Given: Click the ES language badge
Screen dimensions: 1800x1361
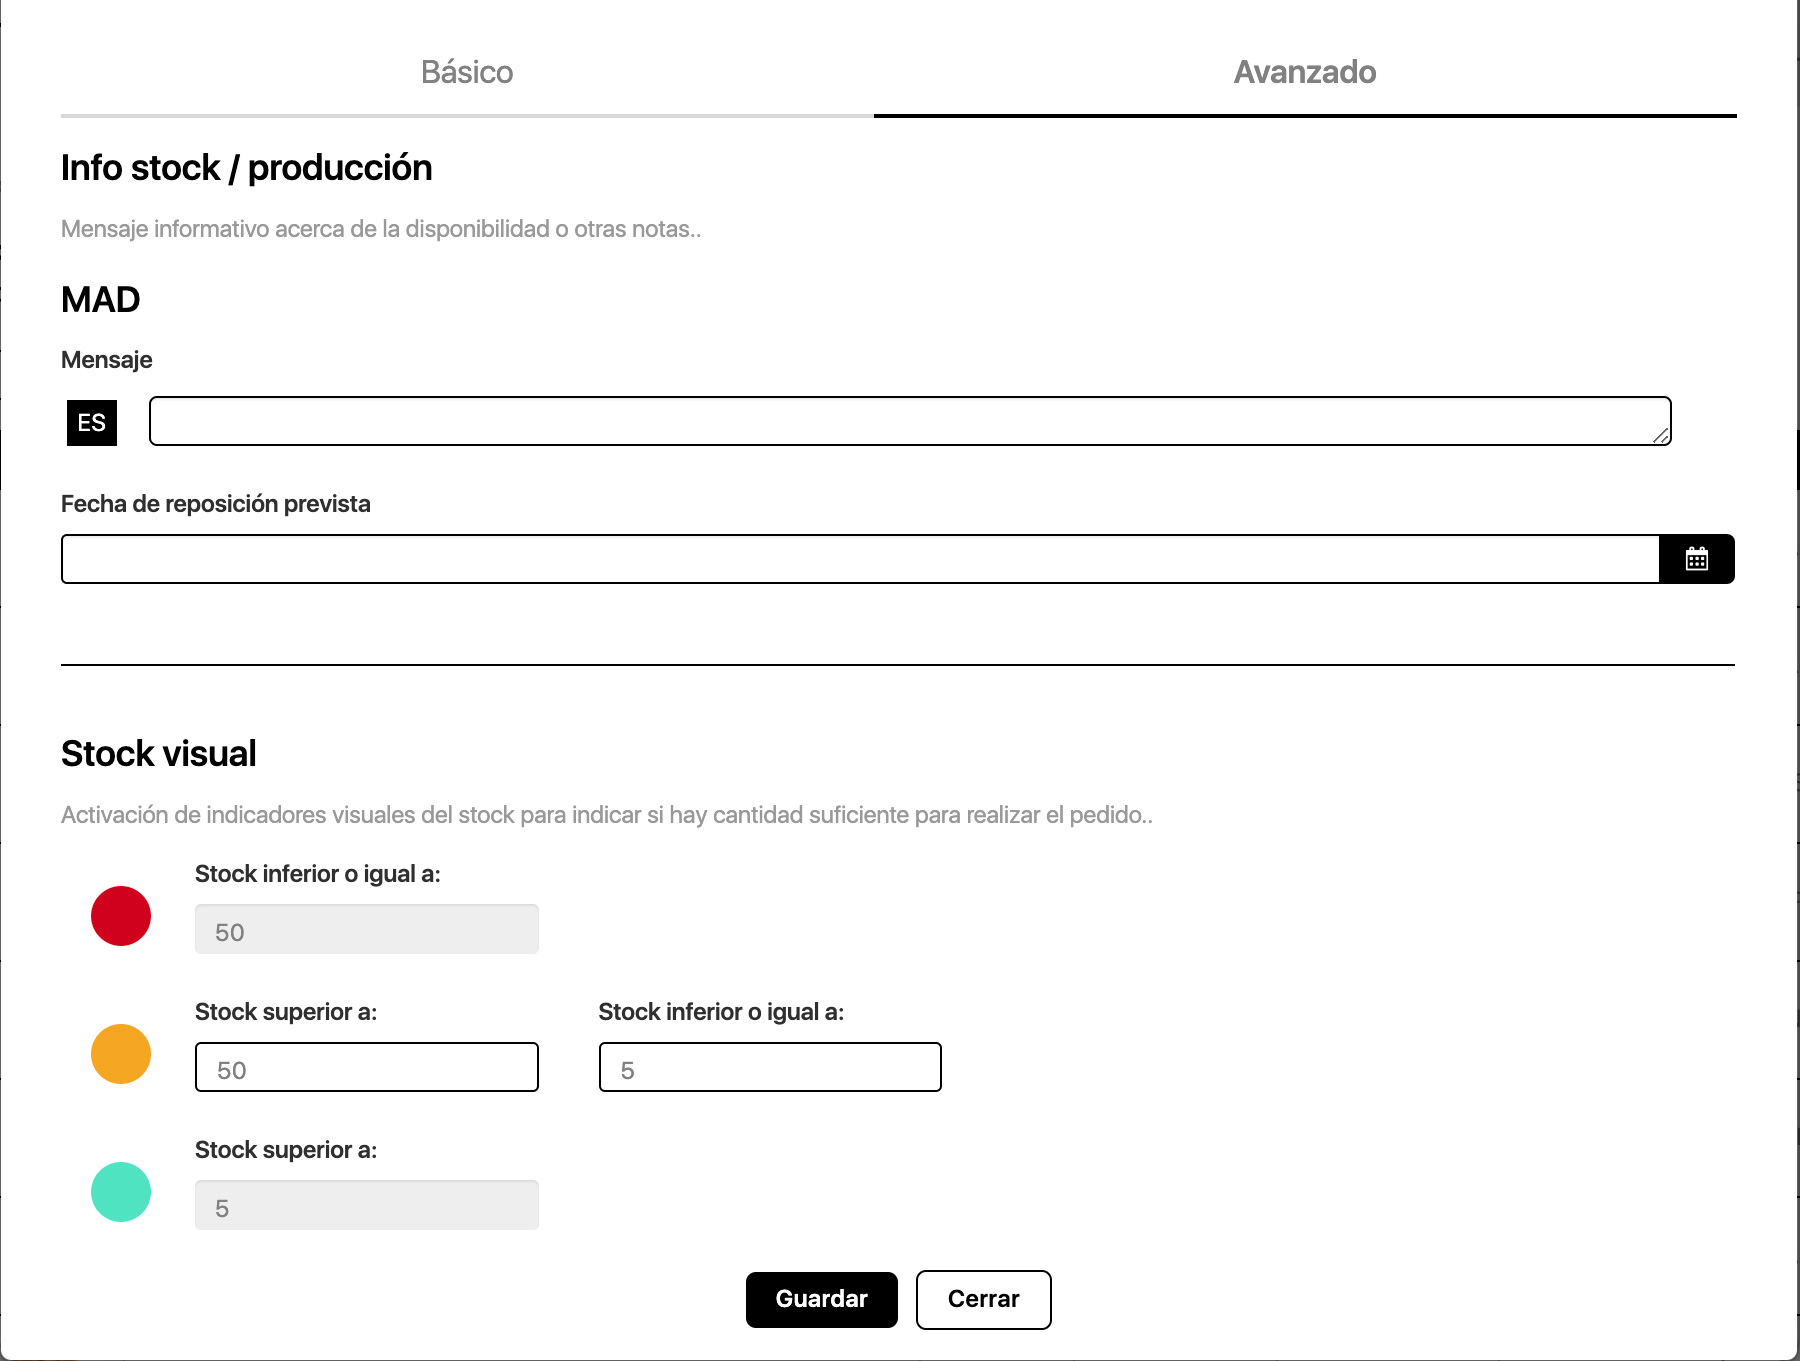Looking at the screenshot, I should coord(92,422).
